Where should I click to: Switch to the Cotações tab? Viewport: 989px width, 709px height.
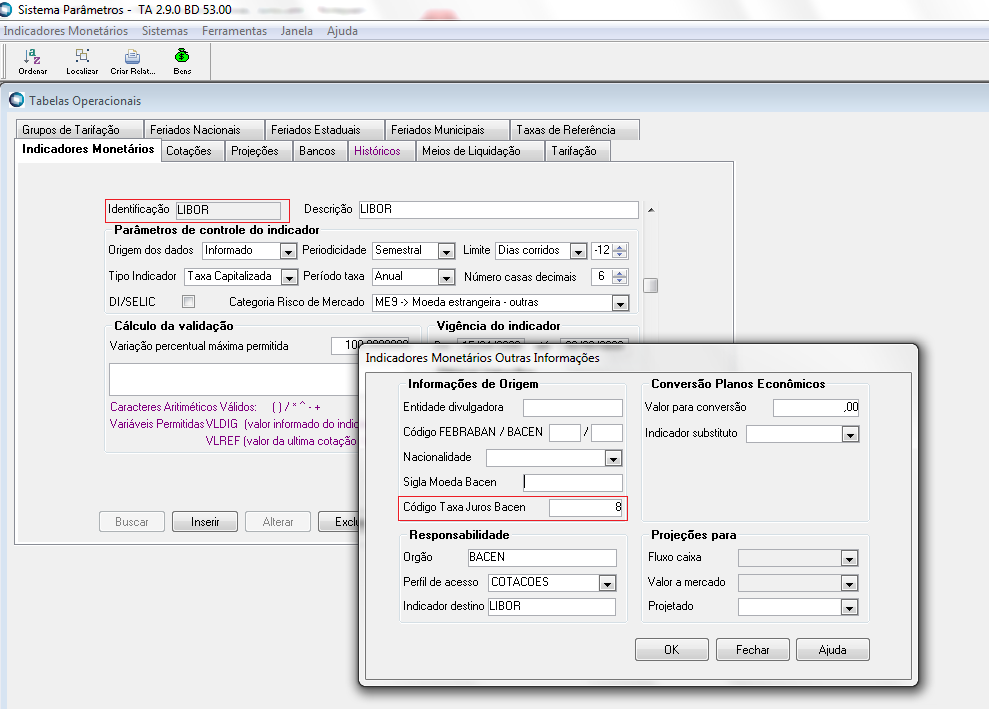[x=192, y=151]
